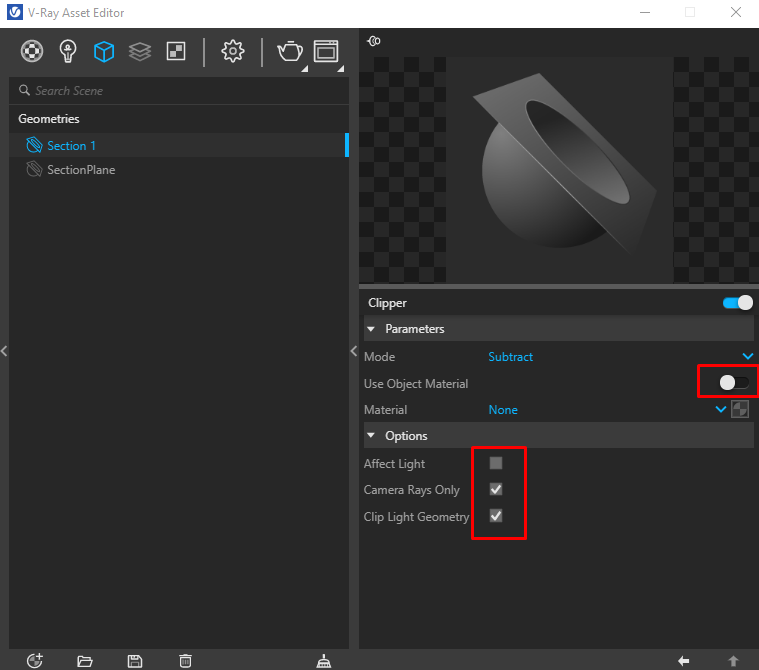Screen dimensions: 759x670
Task: Click the clipper preview thumbnail
Action: pyautogui.click(x=559, y=170)
